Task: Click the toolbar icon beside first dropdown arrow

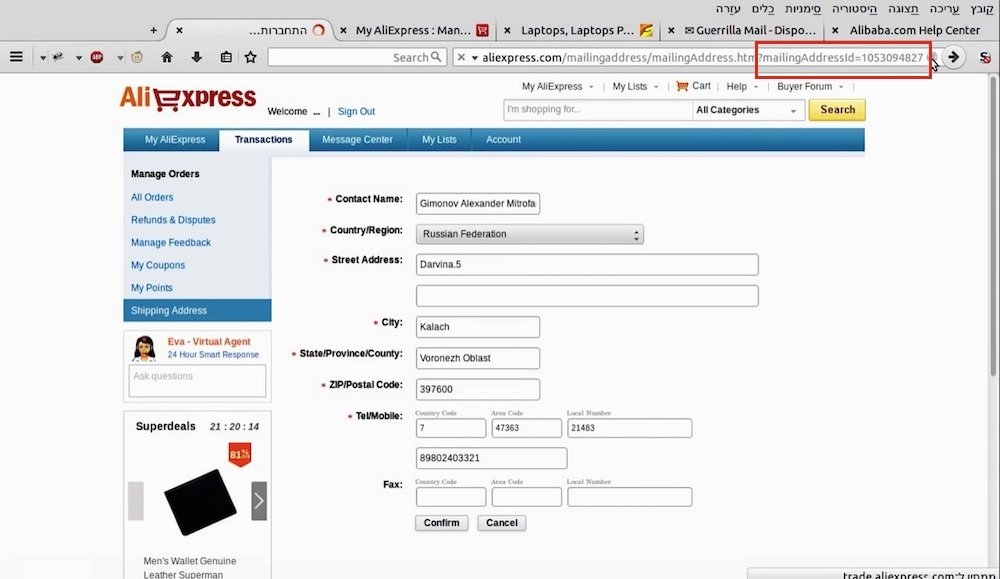Action: [58, 57]
